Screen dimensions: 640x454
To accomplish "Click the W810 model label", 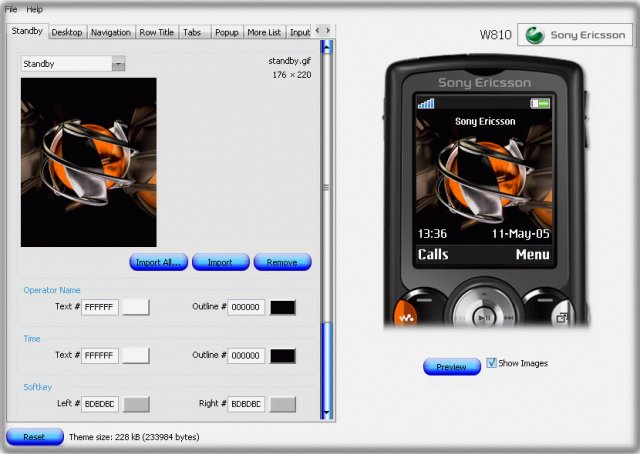I will 496,35.
